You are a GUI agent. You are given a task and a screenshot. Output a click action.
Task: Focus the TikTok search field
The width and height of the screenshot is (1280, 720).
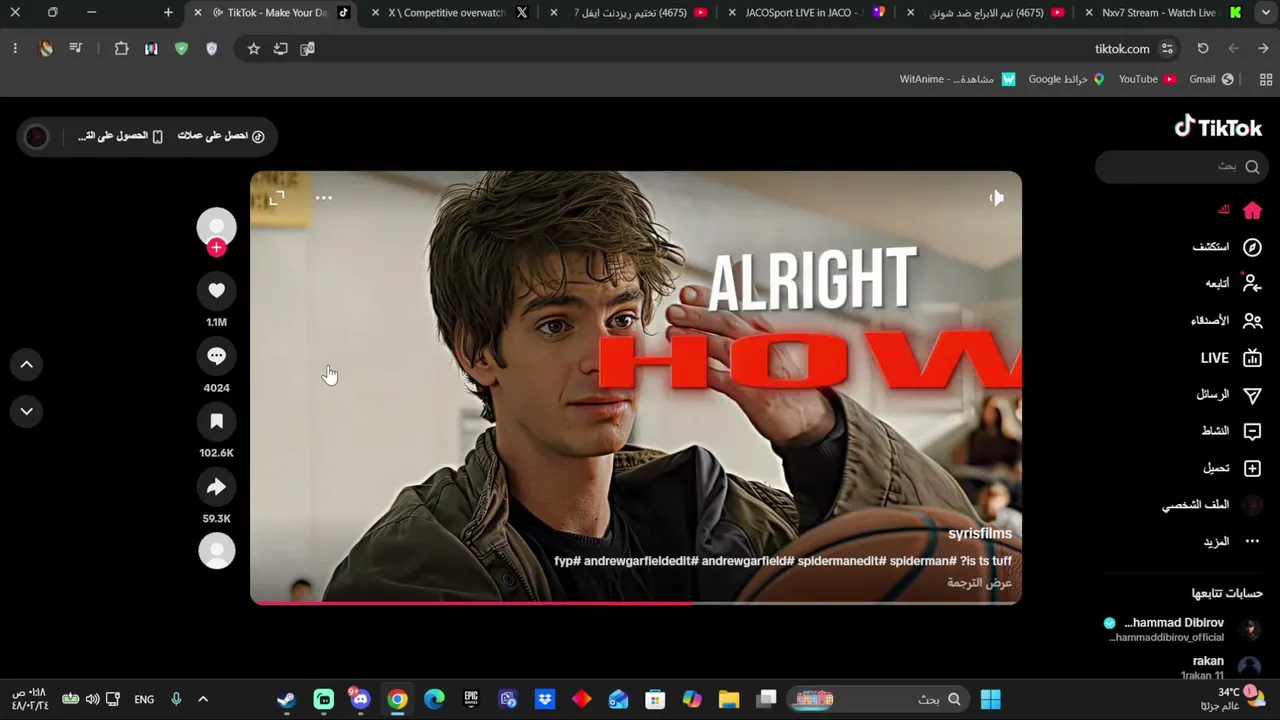coord(1182,167)
